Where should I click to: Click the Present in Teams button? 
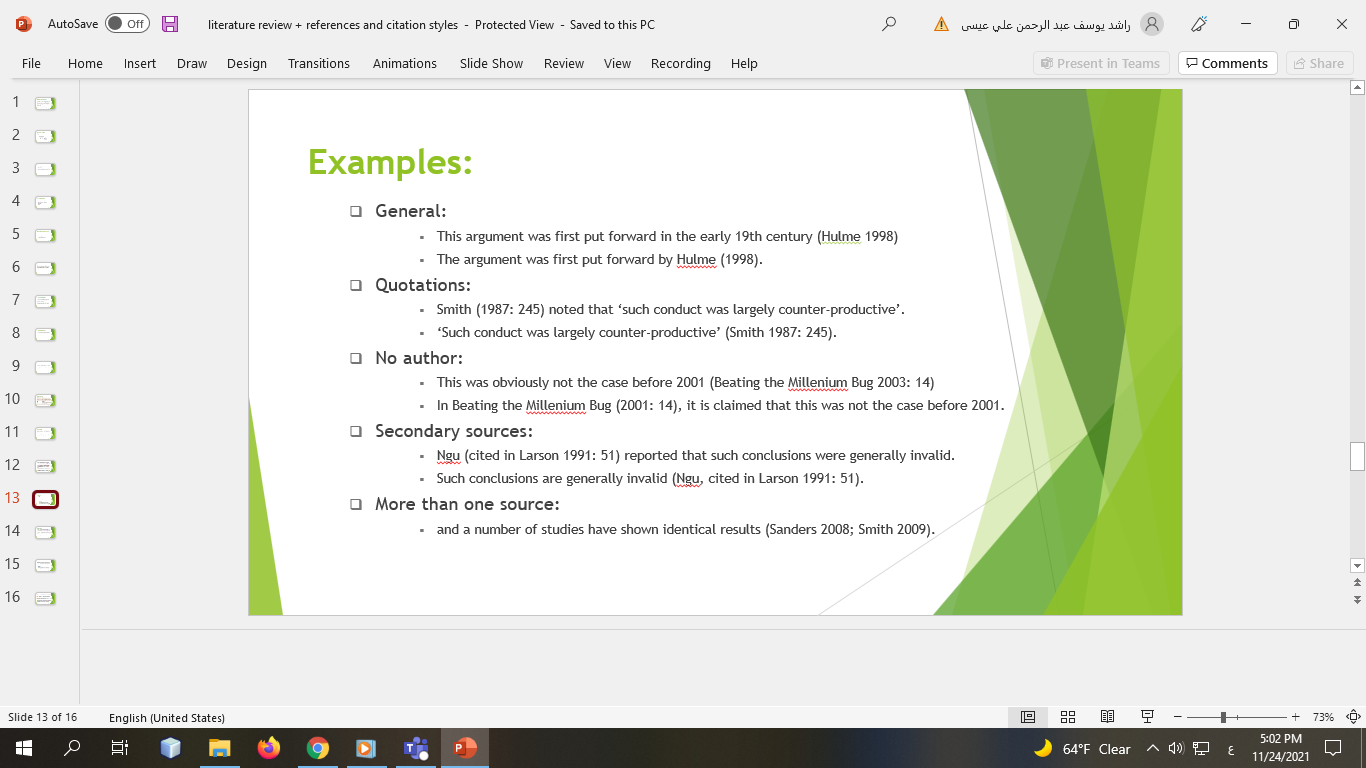point(1101,63)
